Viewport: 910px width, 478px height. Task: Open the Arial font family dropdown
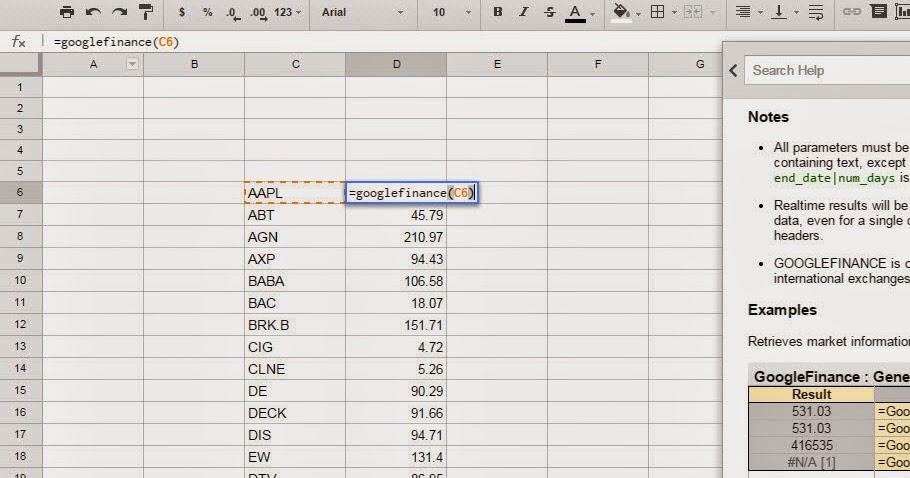coord(363,12)
